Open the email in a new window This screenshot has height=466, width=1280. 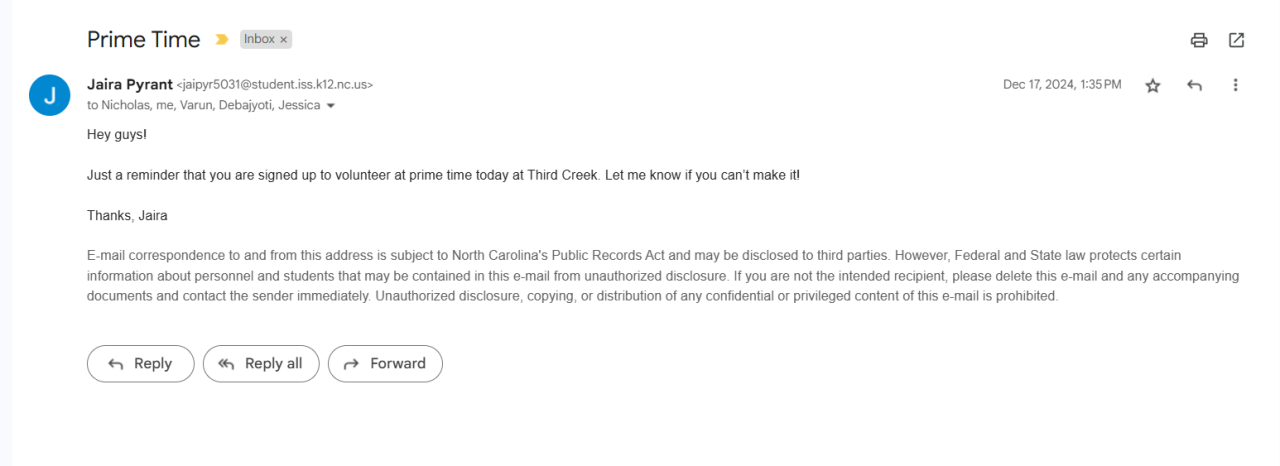1236,40
